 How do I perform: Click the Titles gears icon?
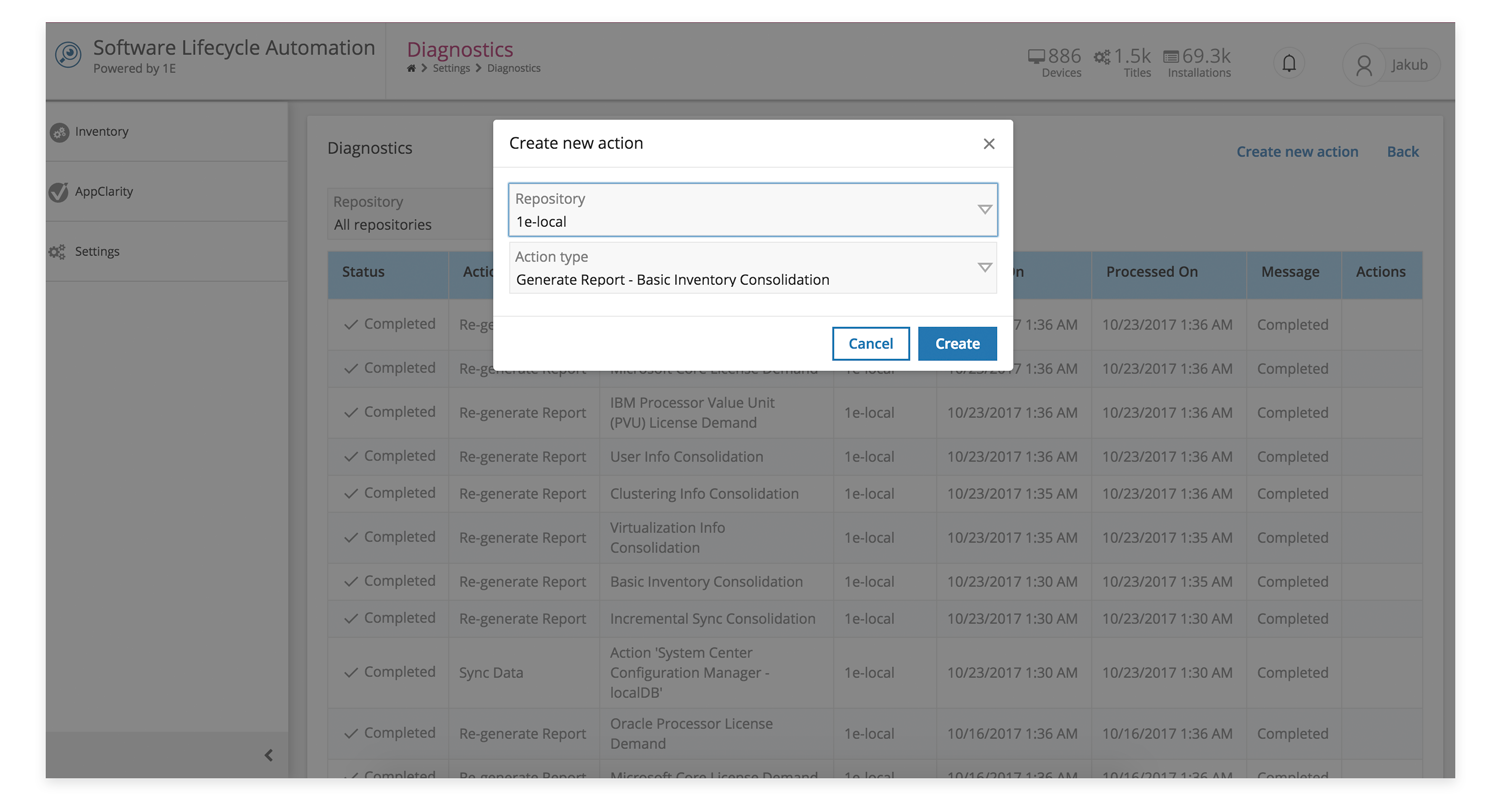click(1102, 57)
